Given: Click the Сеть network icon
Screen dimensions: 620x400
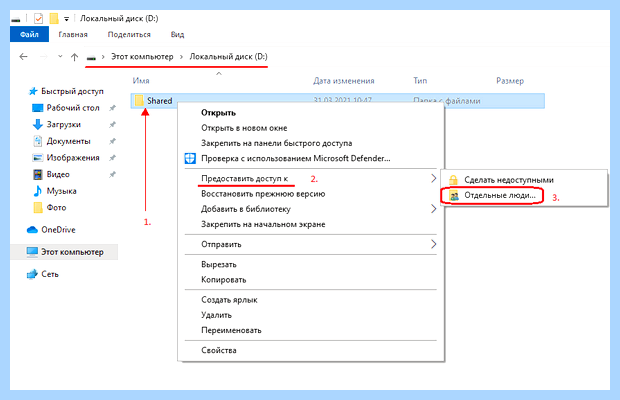Looking at the screenshot, I should pyautogui.click(x=32, y=274).
